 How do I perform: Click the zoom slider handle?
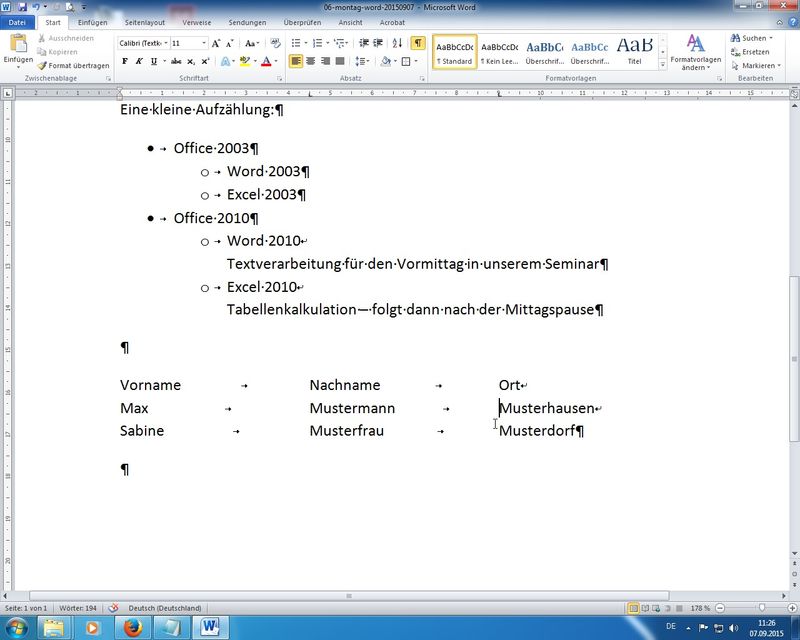762,608
